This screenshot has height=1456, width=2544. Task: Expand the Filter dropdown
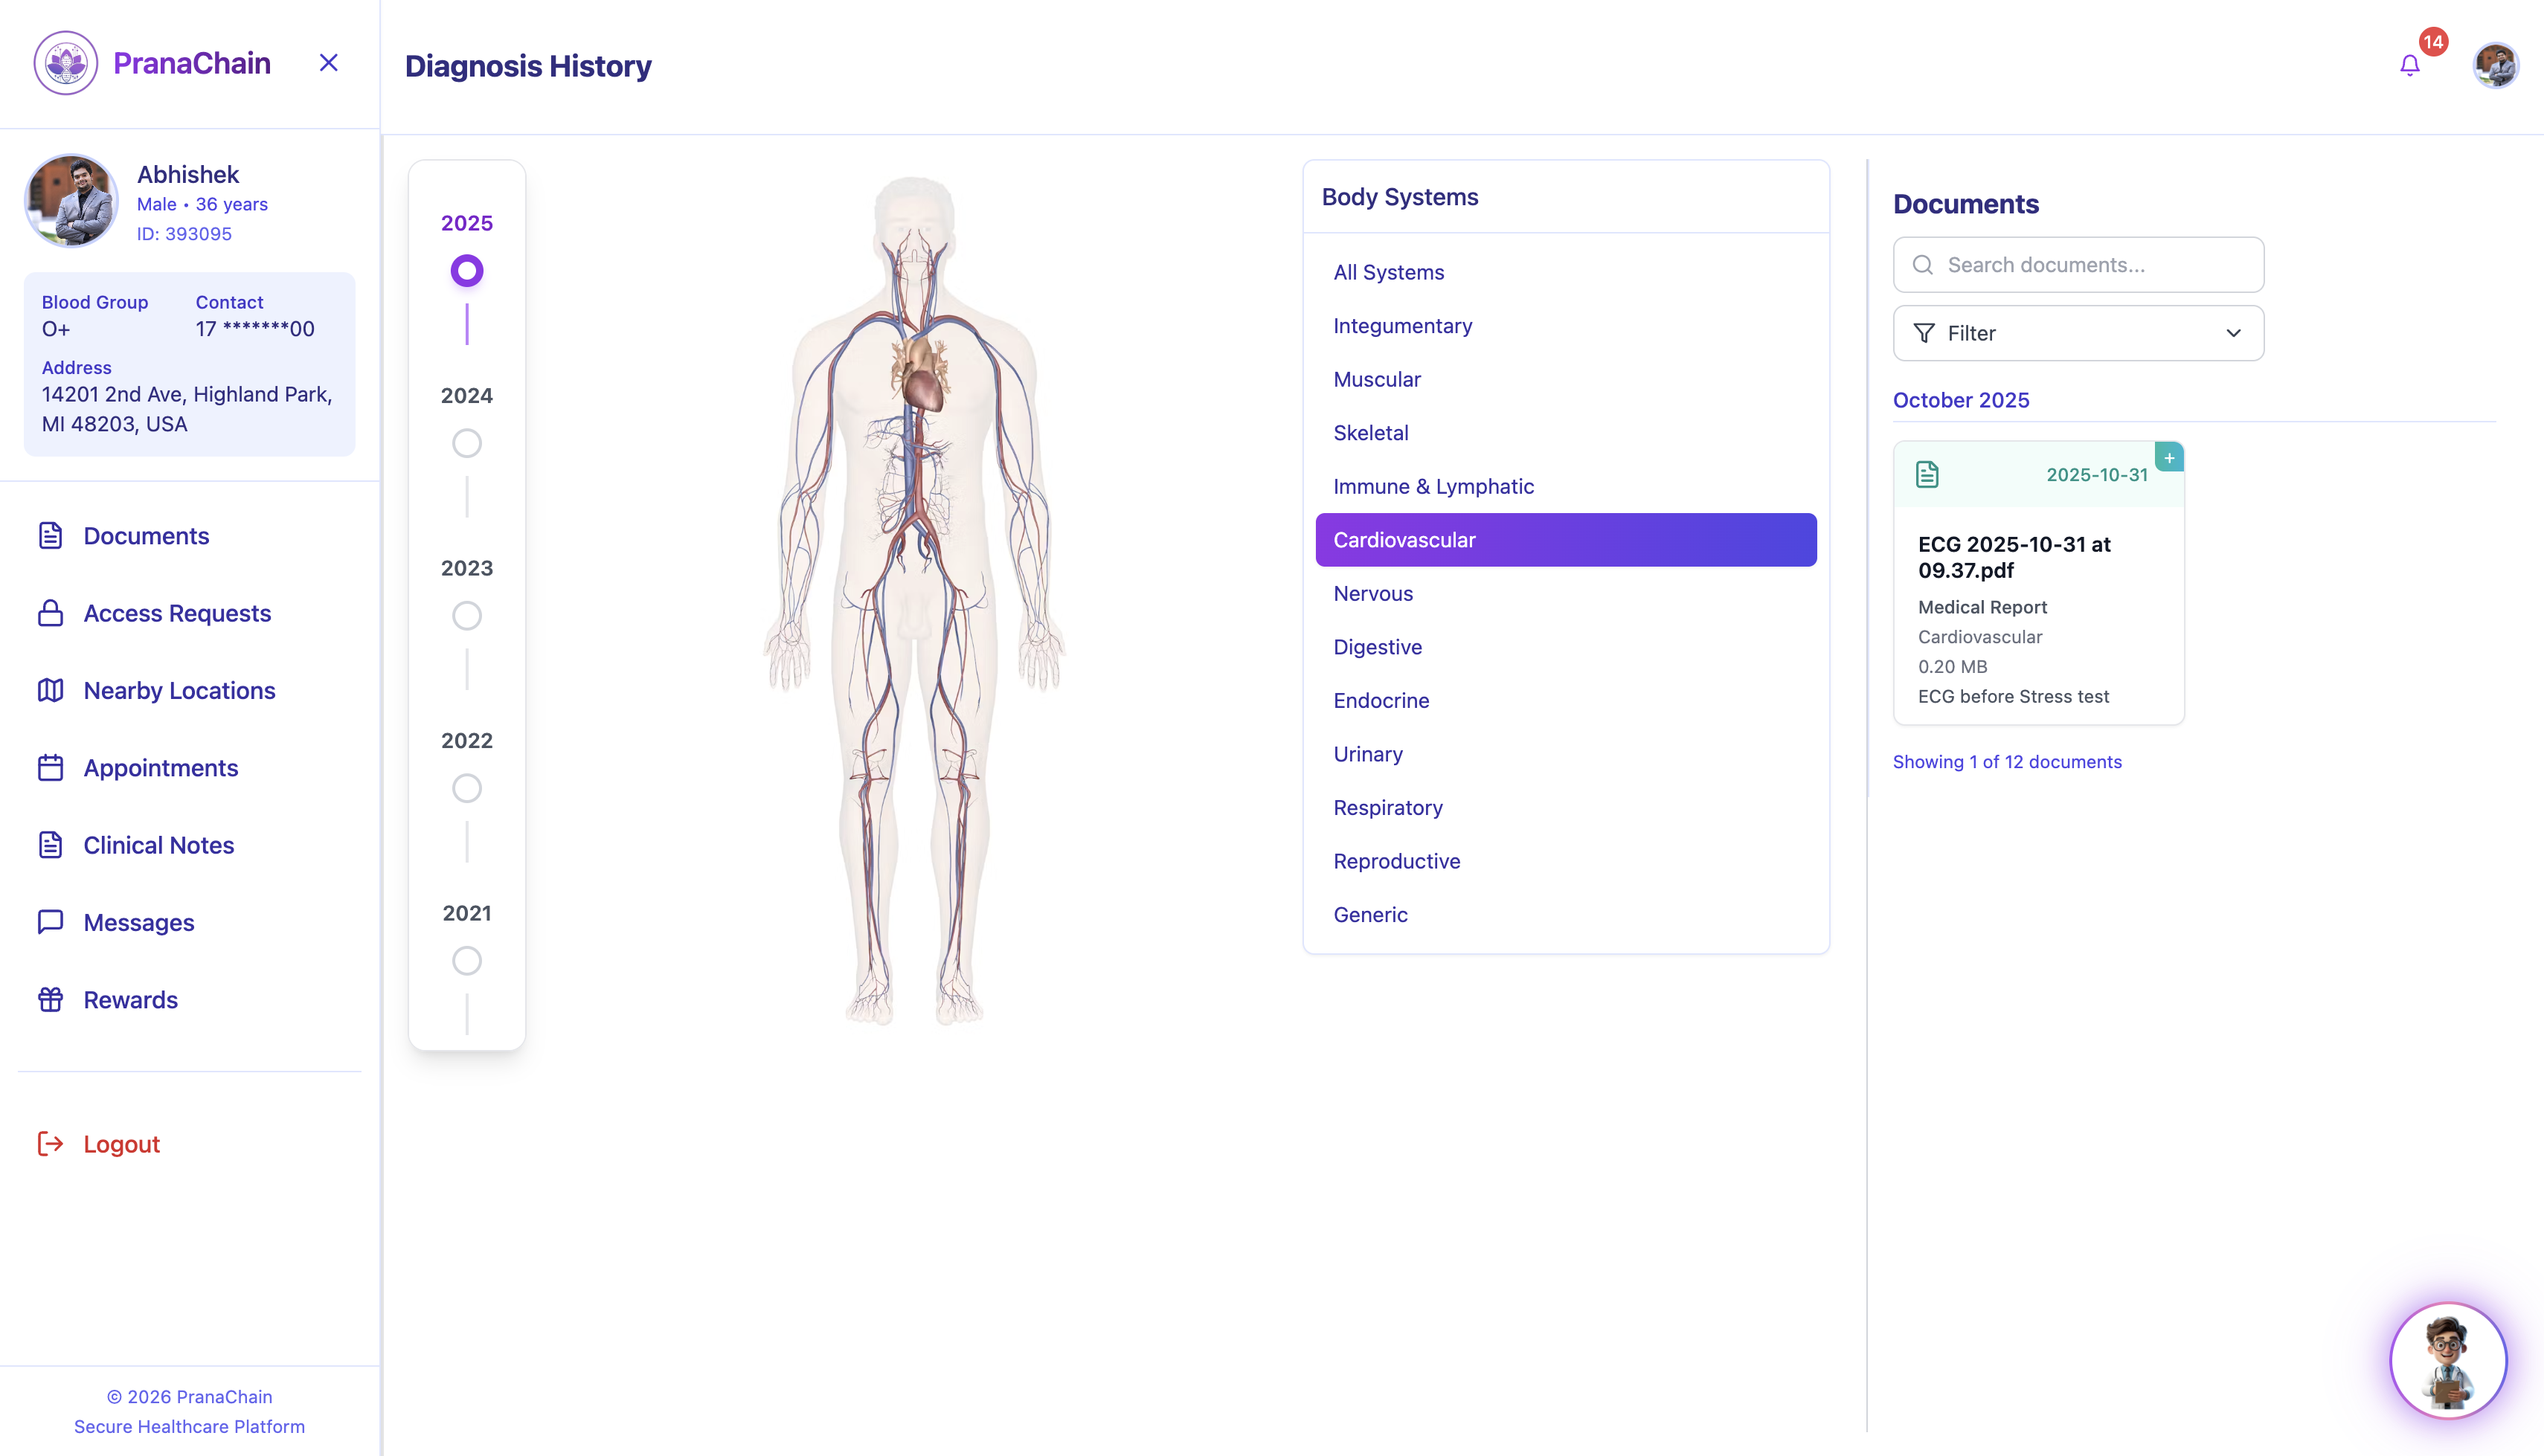(2077, 333)
